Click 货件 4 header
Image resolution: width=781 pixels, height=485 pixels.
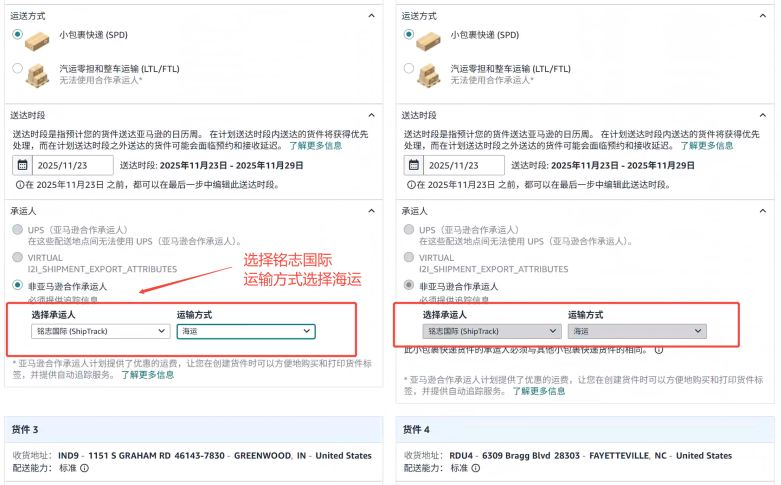(x=585, y=430)
